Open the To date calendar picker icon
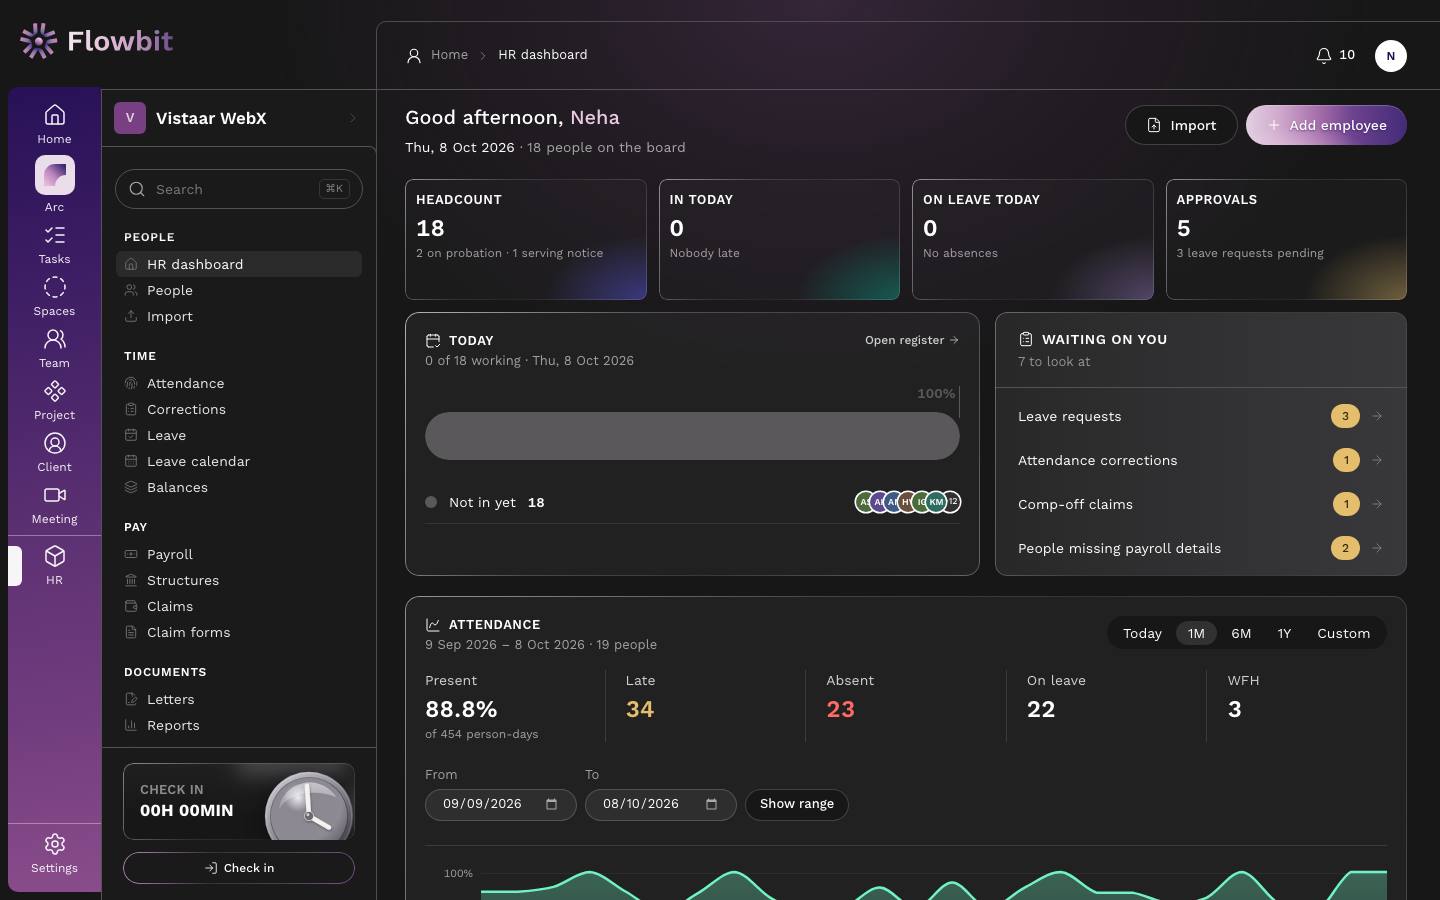The height and width of the screenshot is (900, 1440). pos(711,804)
